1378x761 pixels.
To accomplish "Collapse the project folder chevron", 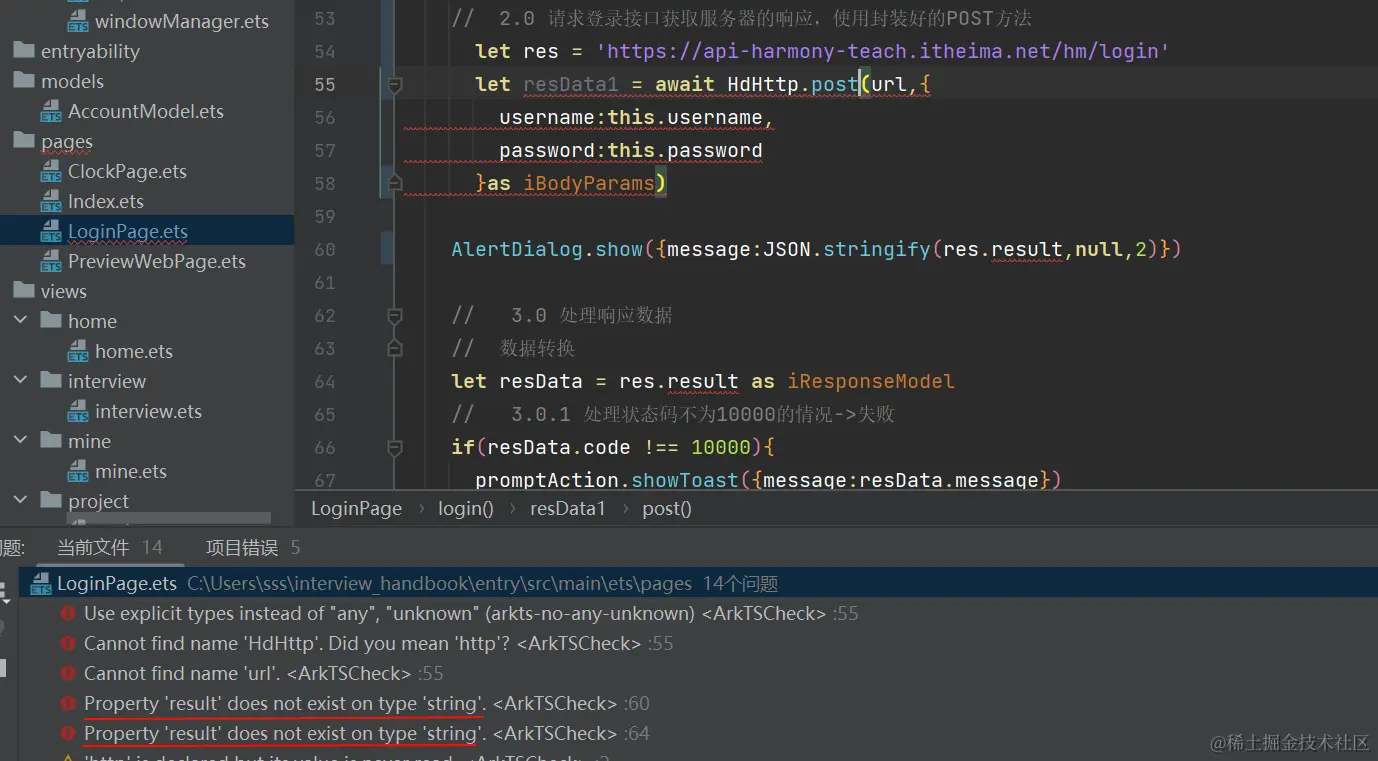I will (20, 501).
